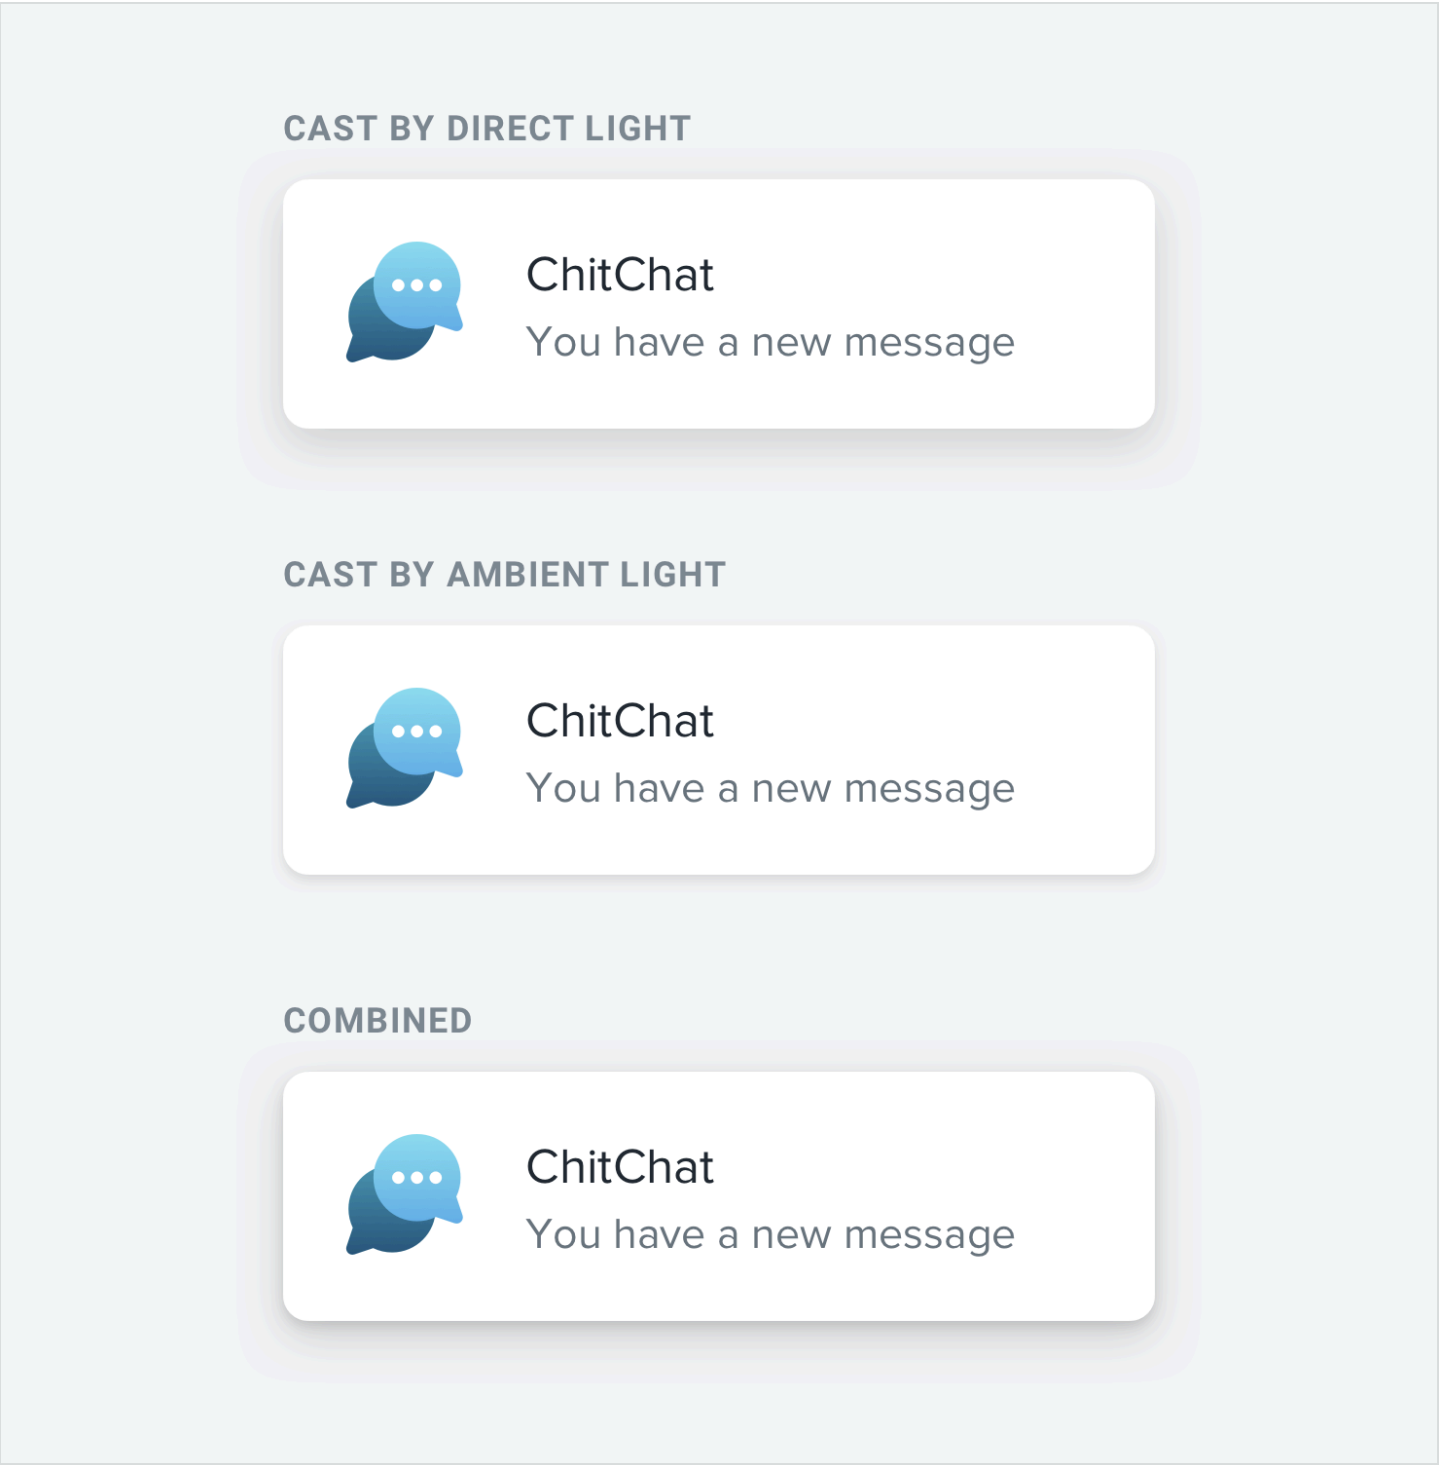The image size is (1442, 1470).
Task: Read new message text in Direct Light card
Action: point(770,343)
